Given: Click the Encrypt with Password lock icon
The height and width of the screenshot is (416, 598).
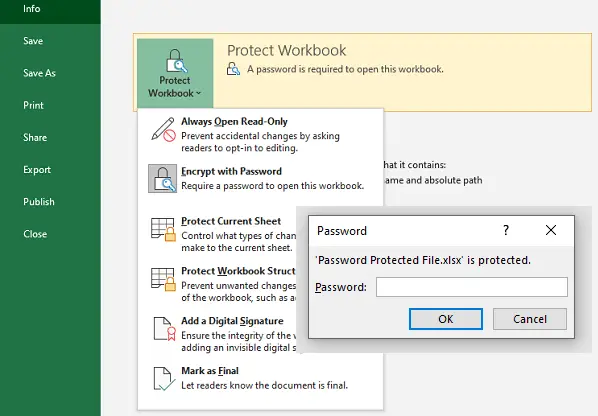Looking at the screenshot, I should 162,178.
